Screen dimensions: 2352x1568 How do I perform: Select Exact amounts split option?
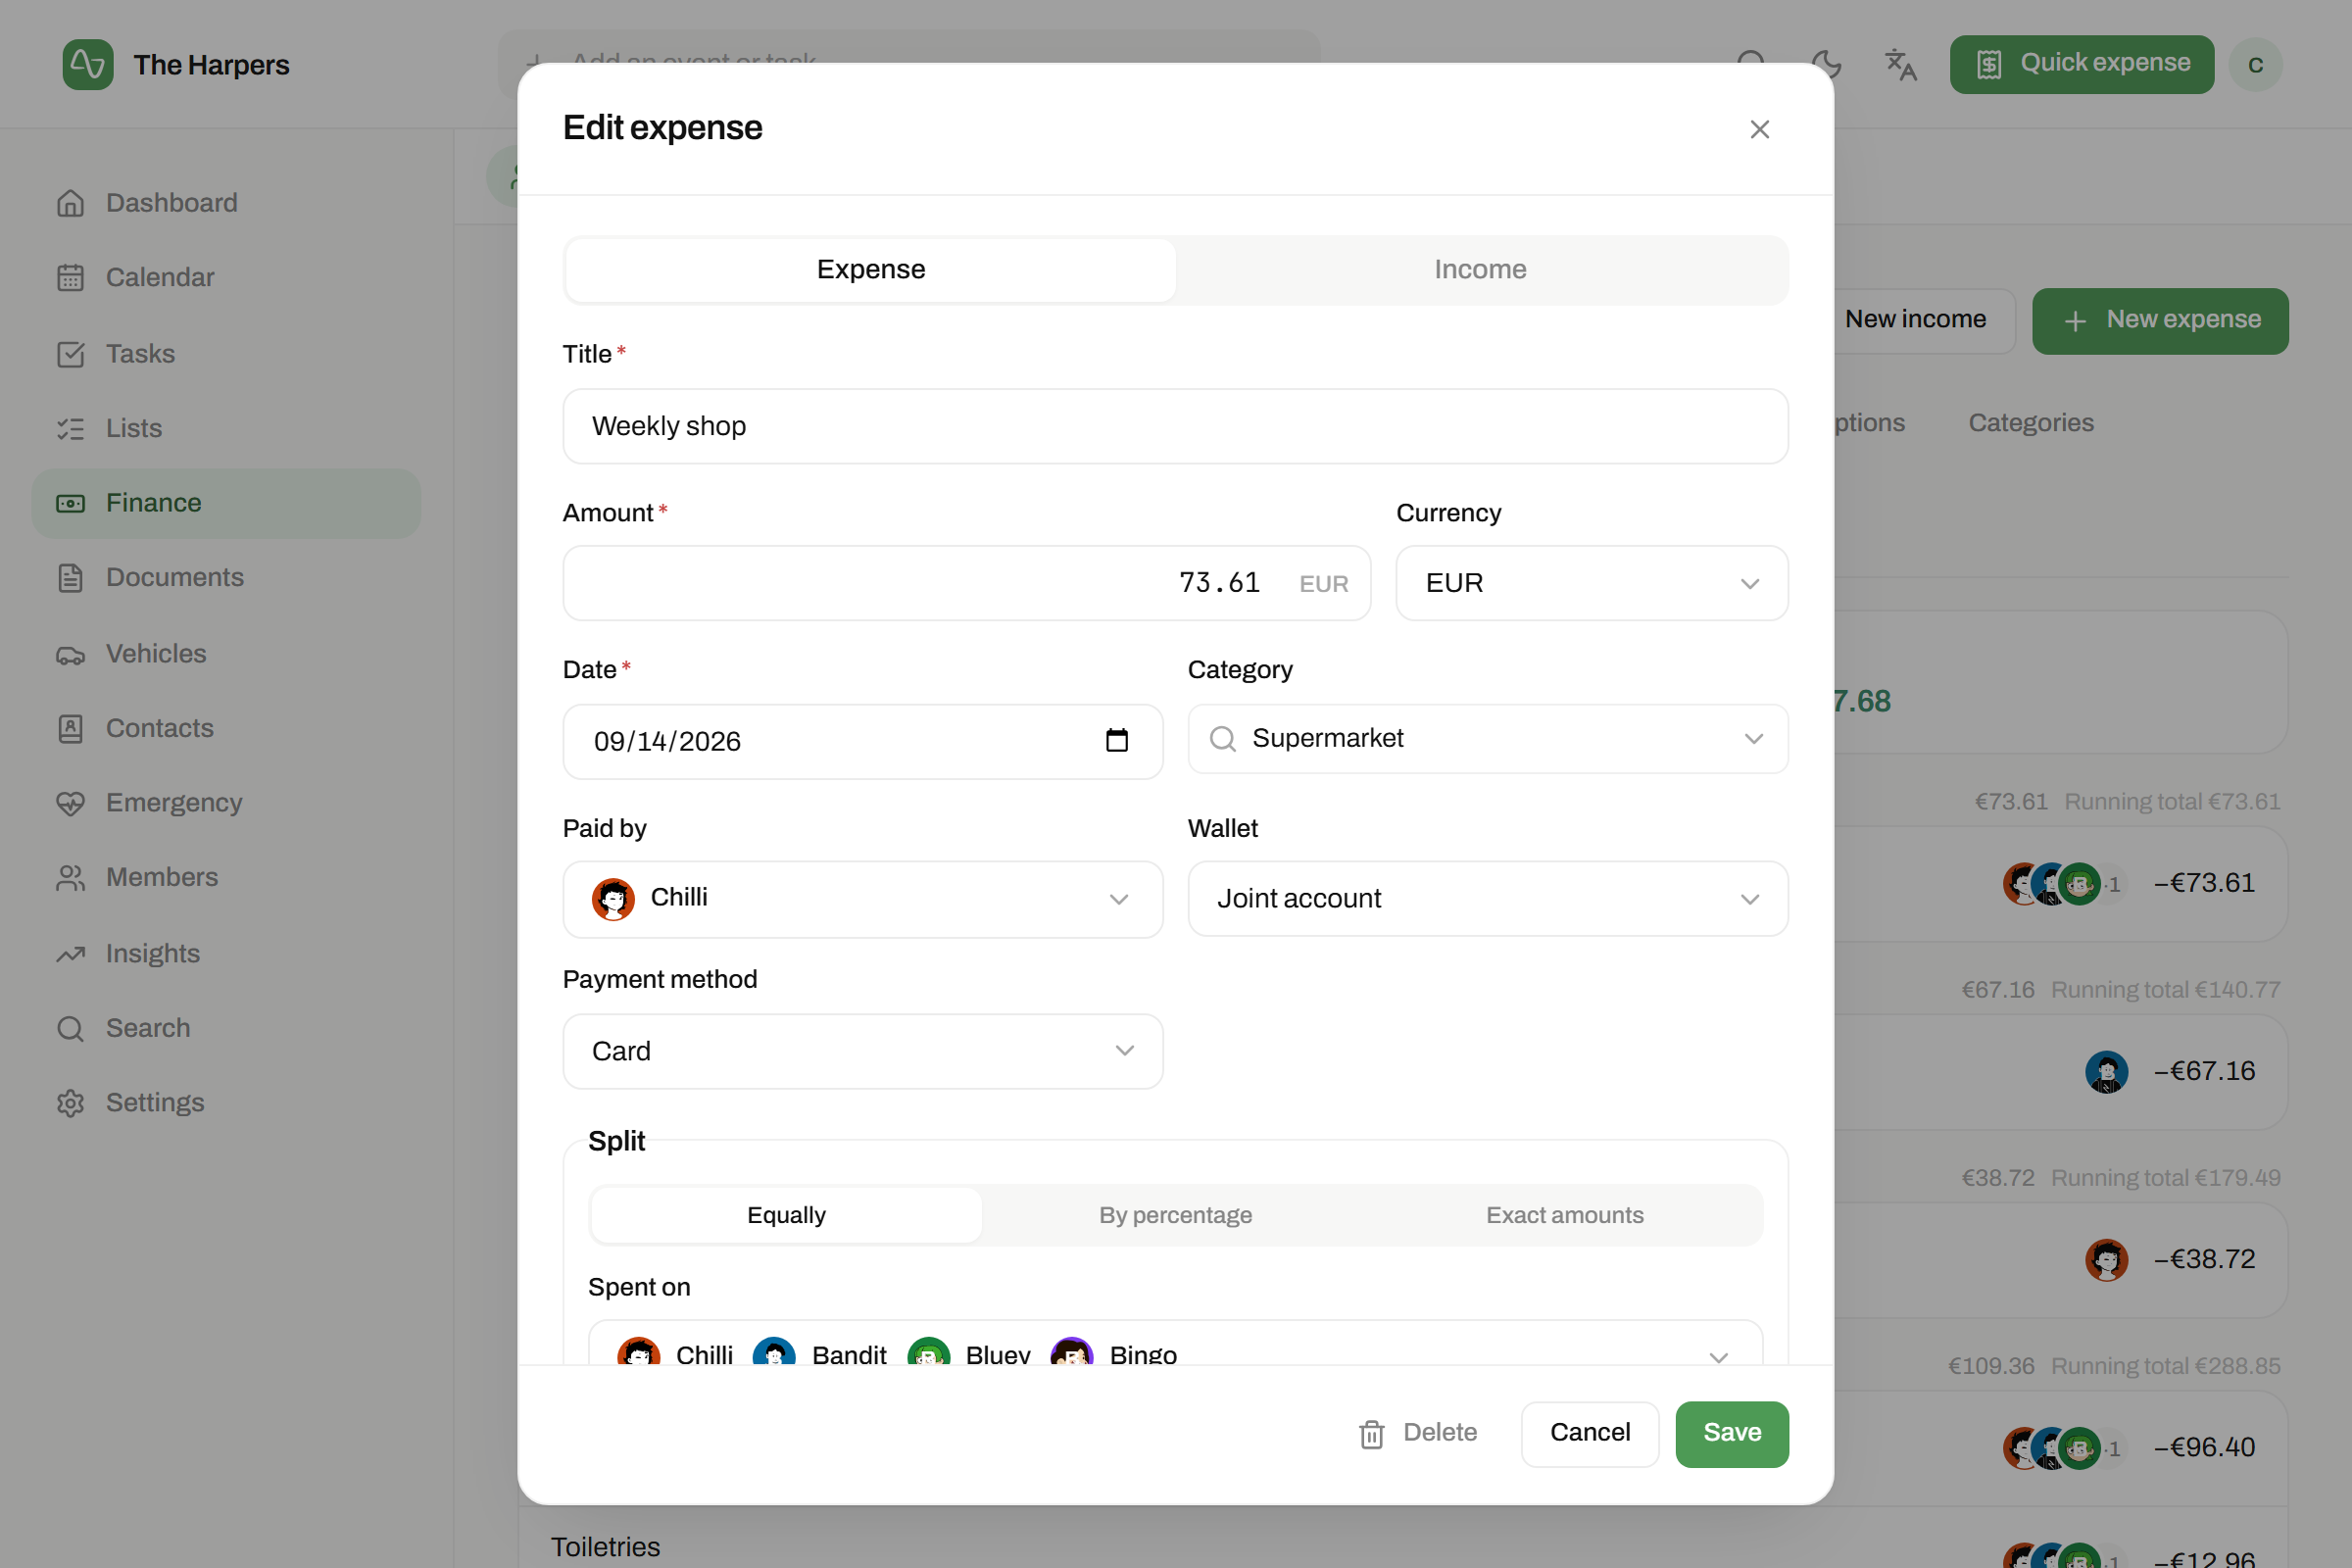coord(1564,1215)
